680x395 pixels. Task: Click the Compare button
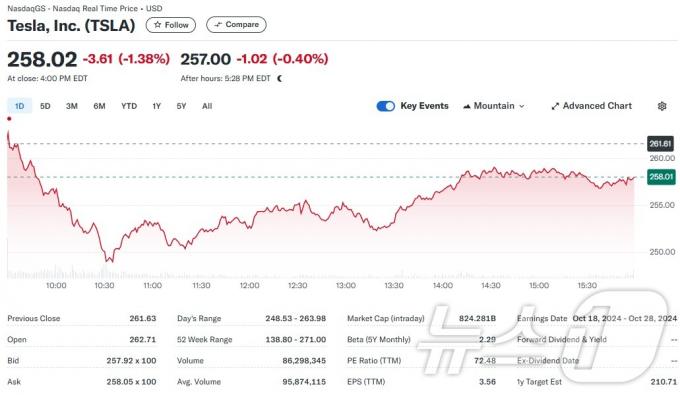coord(236,25)
